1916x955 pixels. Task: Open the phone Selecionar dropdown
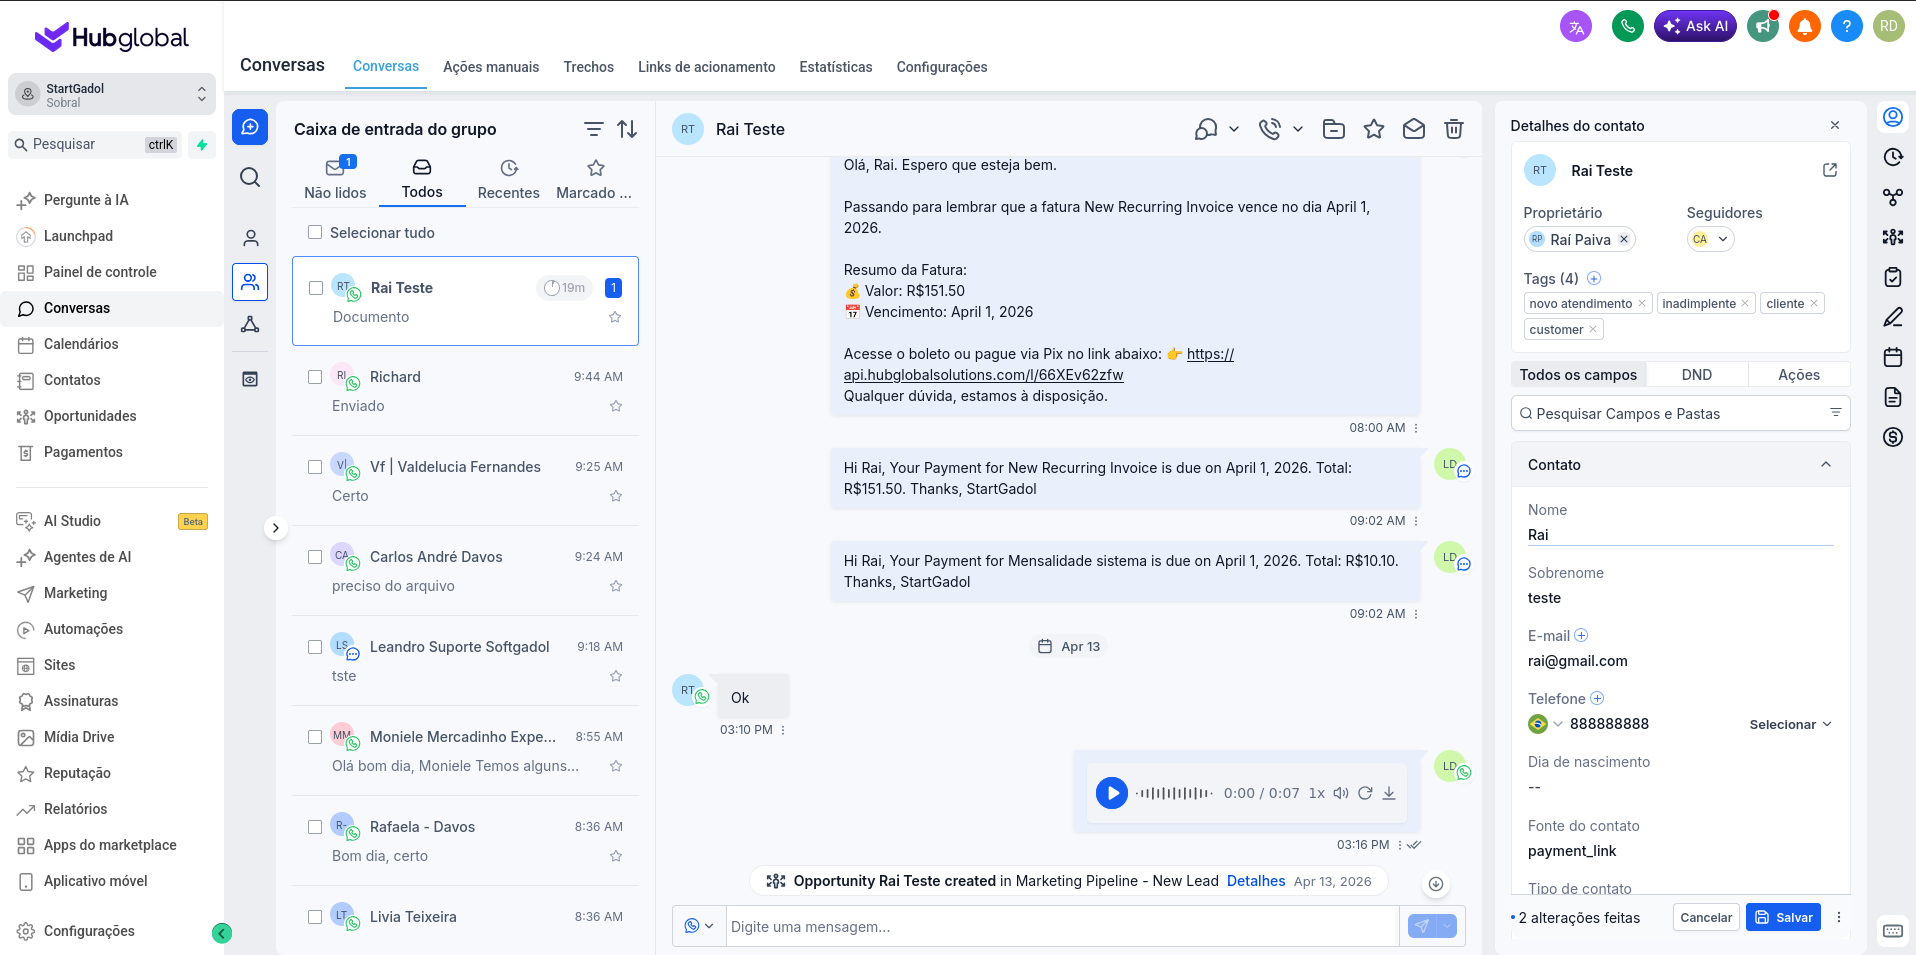coord(1790,724)
